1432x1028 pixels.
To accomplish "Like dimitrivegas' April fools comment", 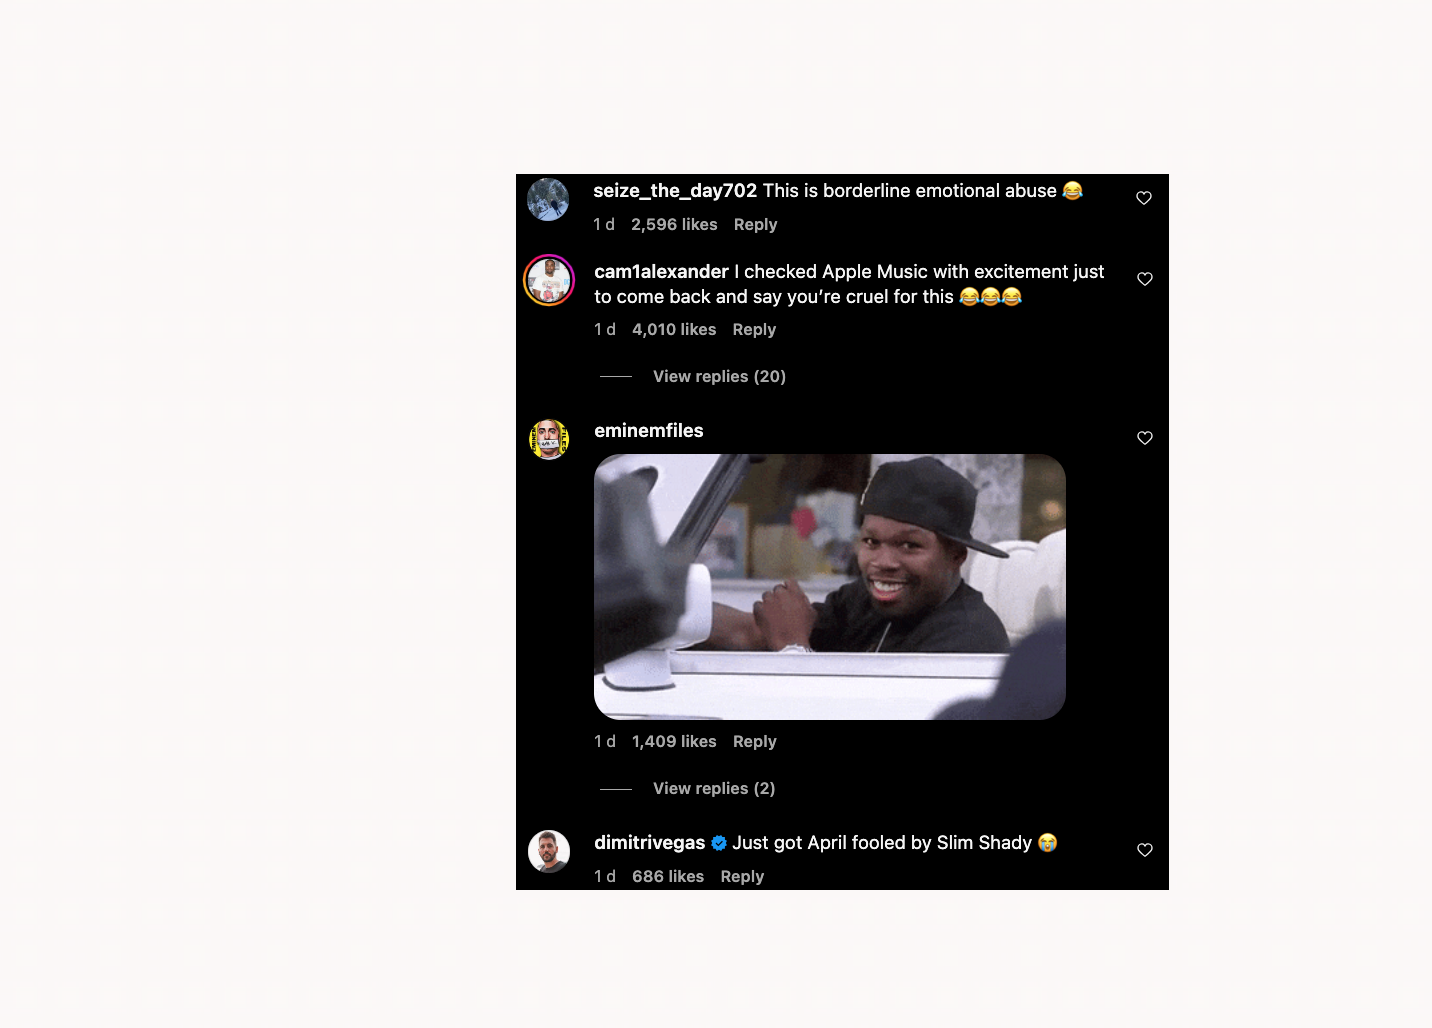I will pyautogui.click(x=1144, y=850).
